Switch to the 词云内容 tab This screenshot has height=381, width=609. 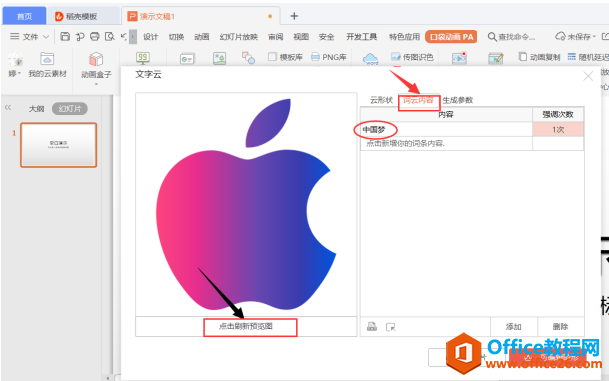(418, 100)
